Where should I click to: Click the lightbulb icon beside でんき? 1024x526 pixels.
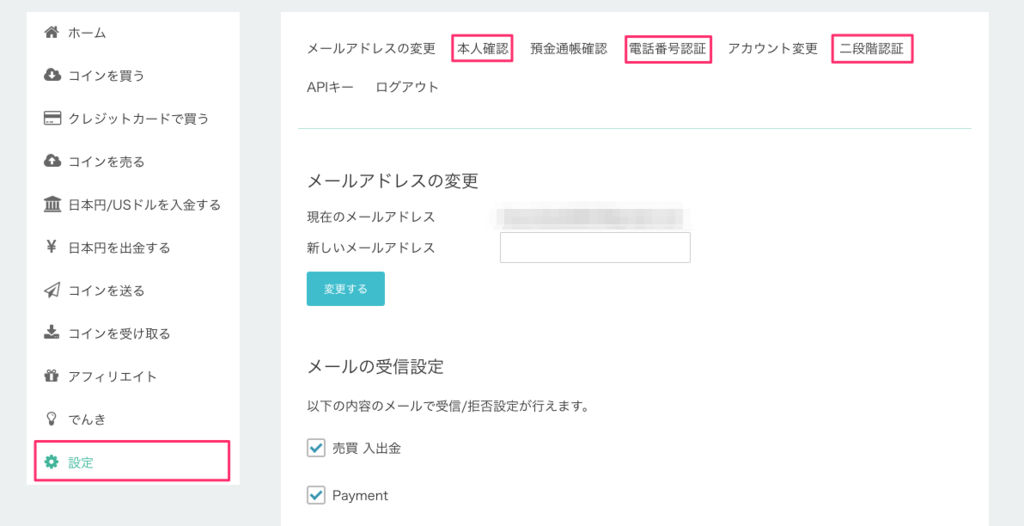tap(52, 419)
